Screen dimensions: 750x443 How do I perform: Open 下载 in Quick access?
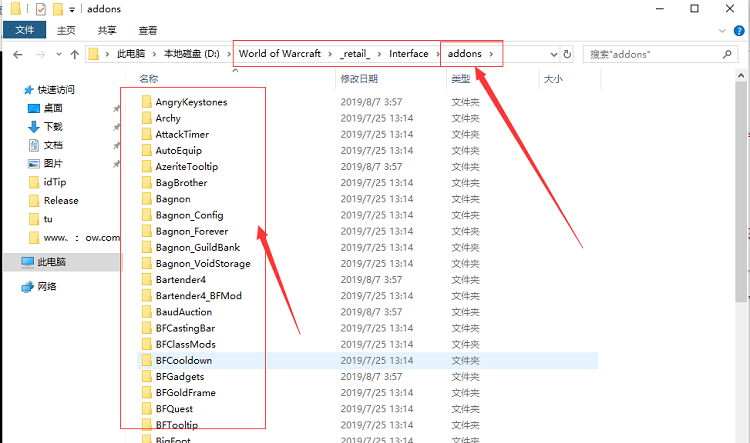tap(53, 126)
